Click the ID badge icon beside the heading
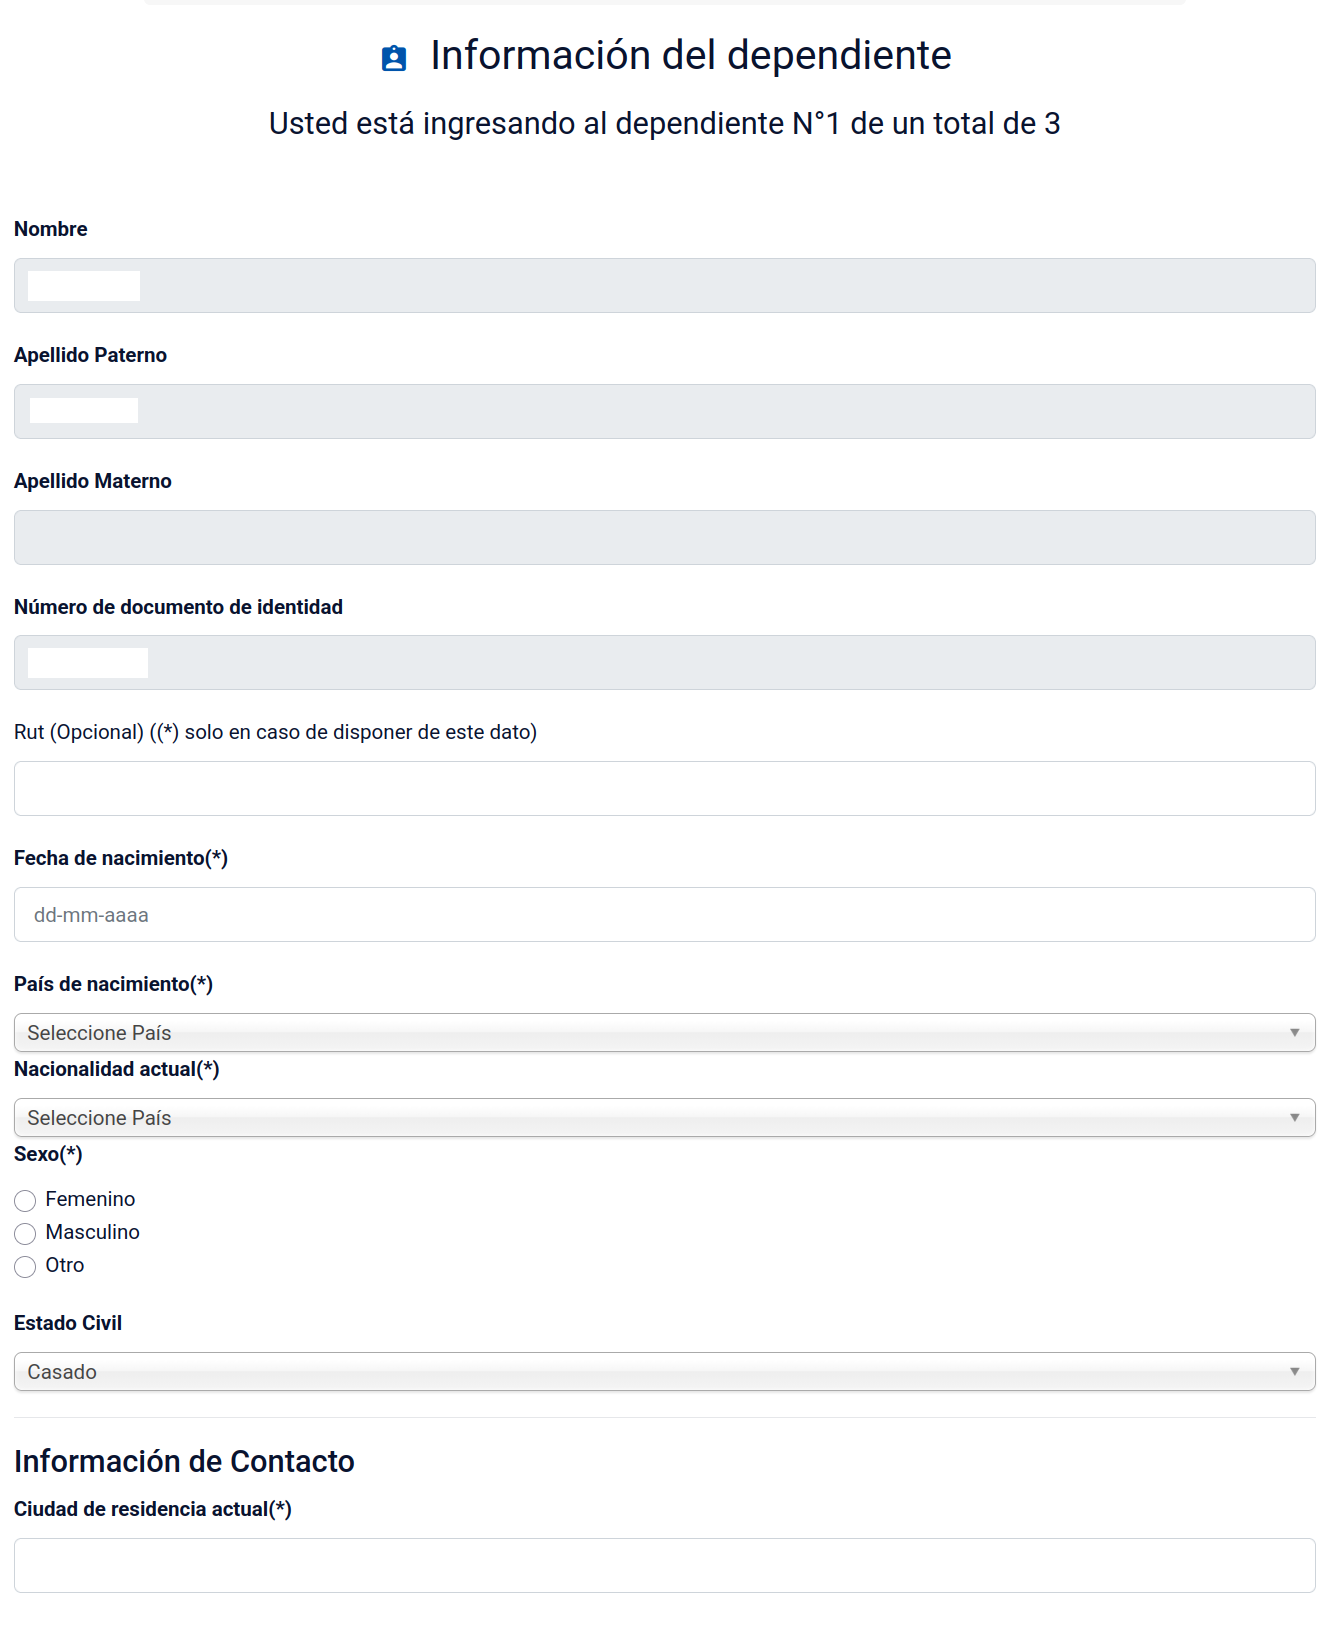 (394, 58)
